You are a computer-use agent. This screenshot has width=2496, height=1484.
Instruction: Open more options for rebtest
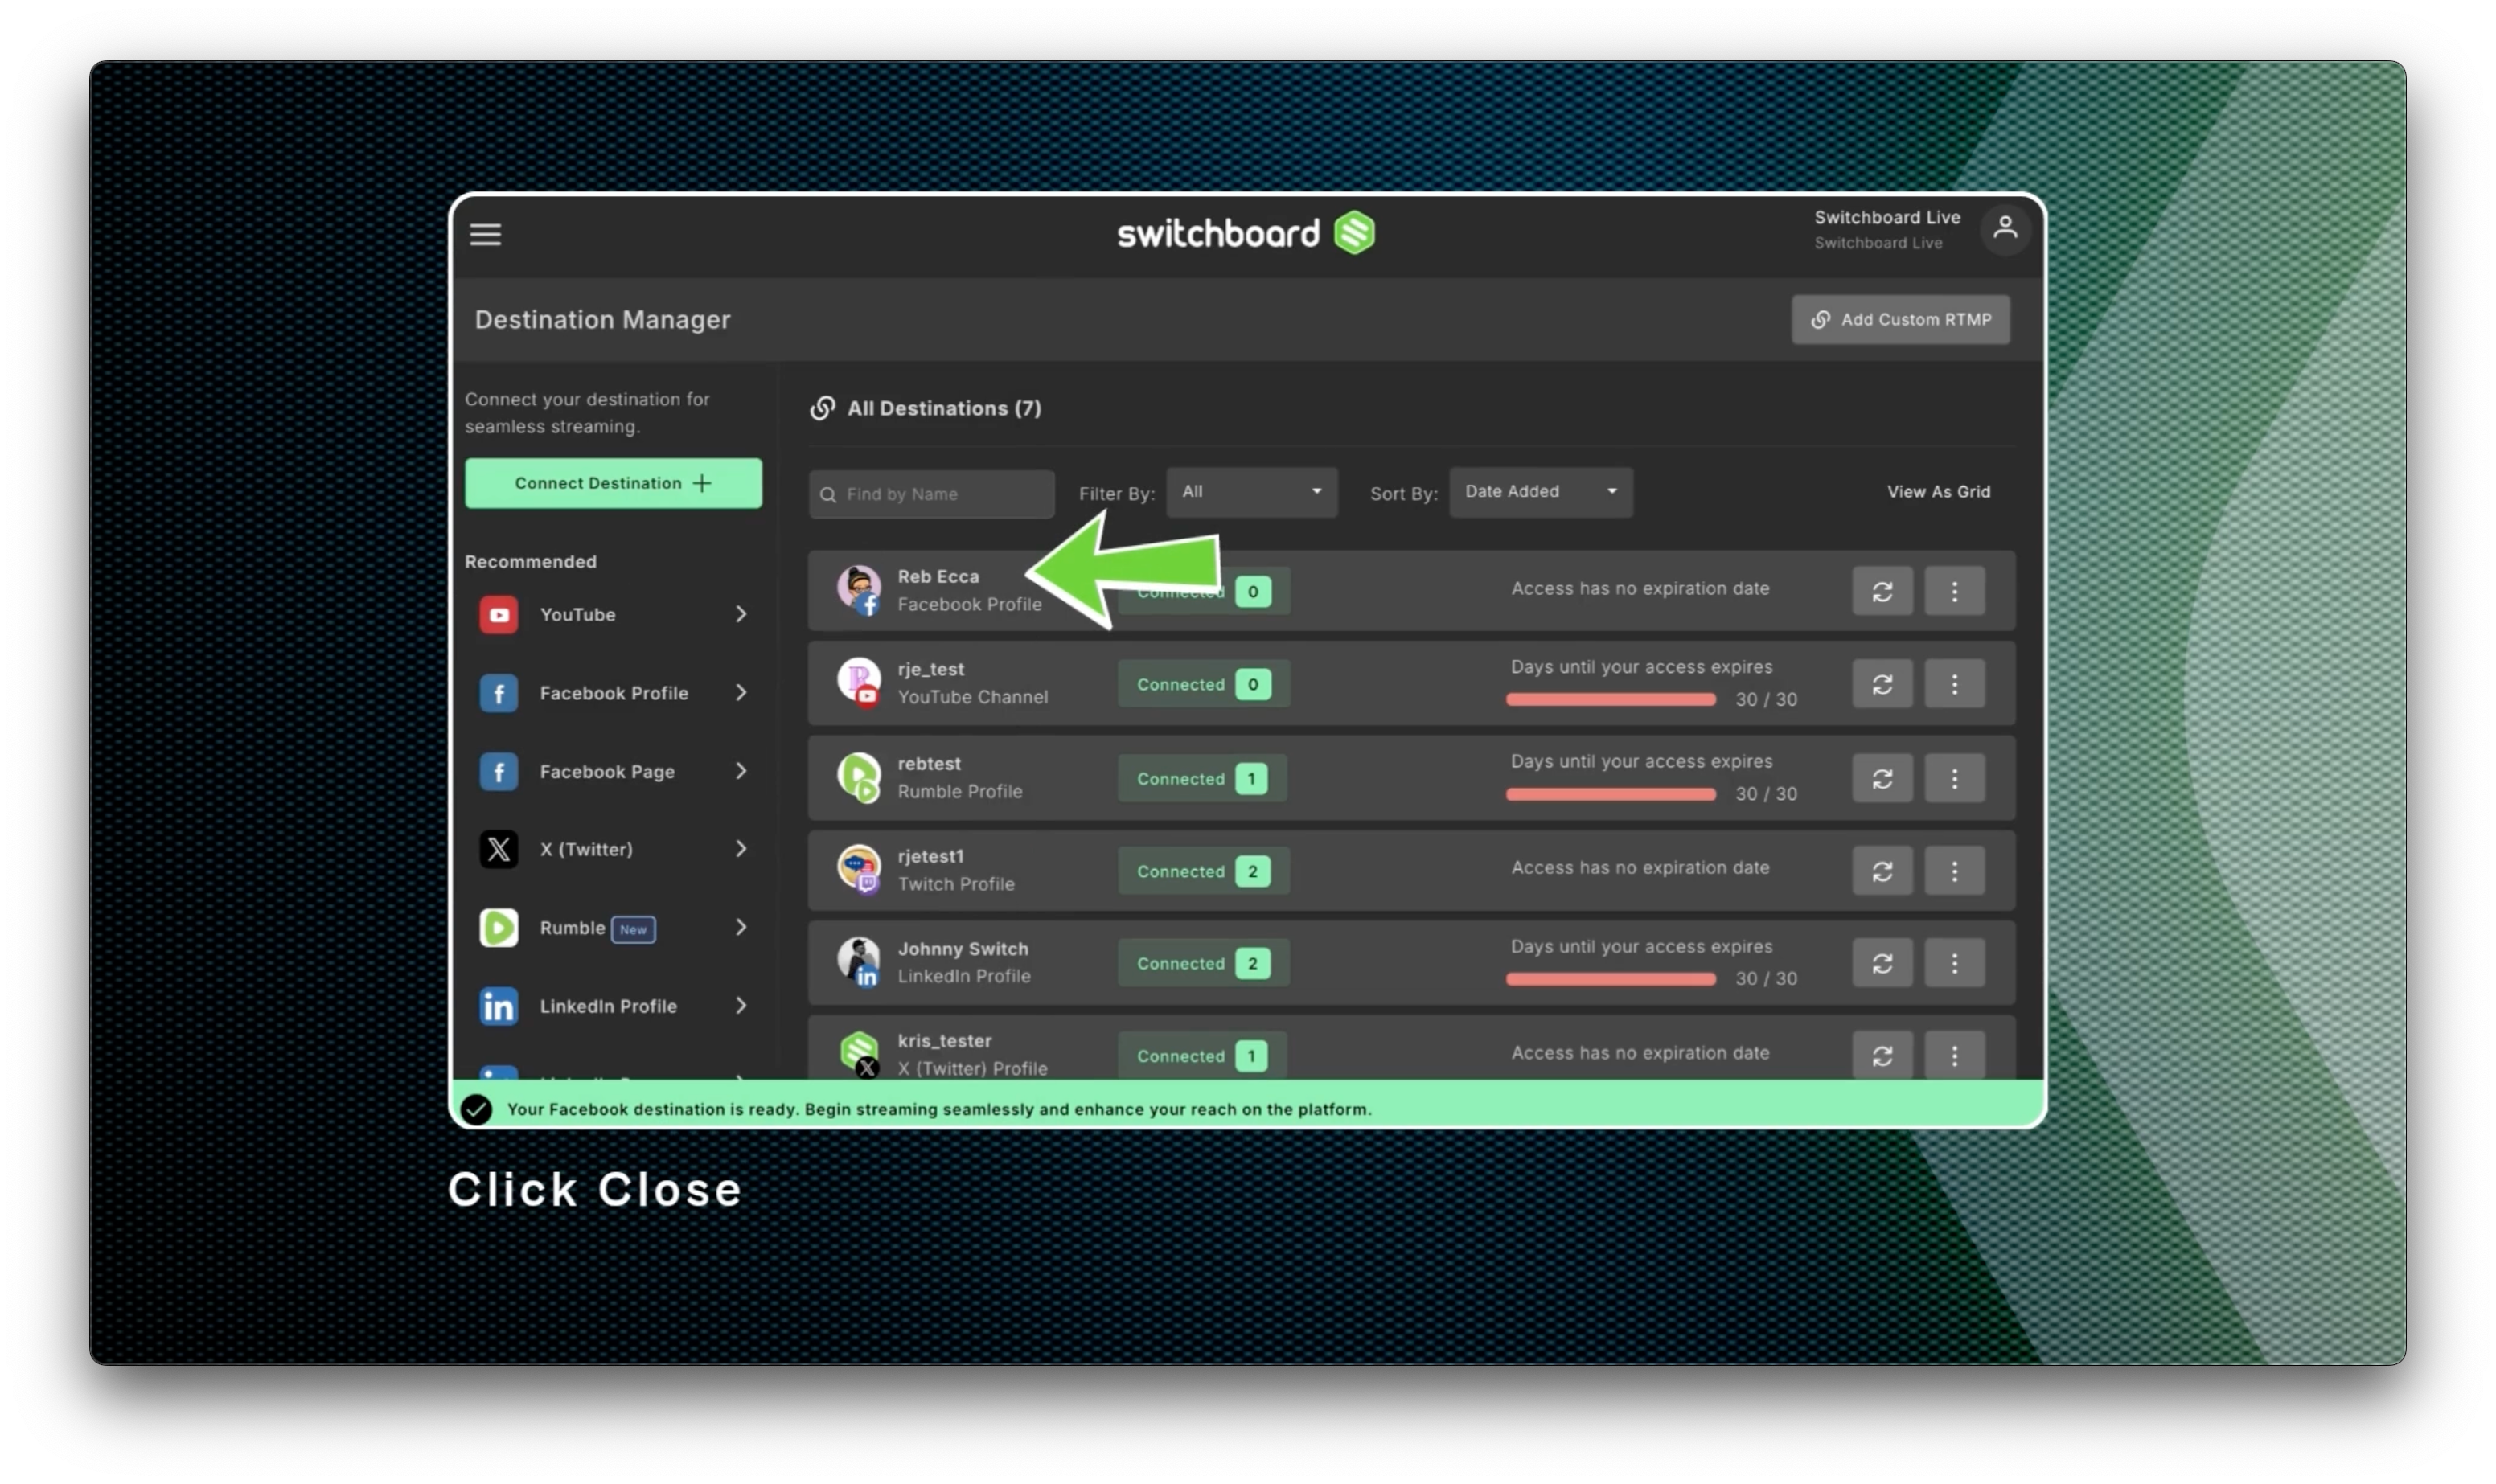1954,778
